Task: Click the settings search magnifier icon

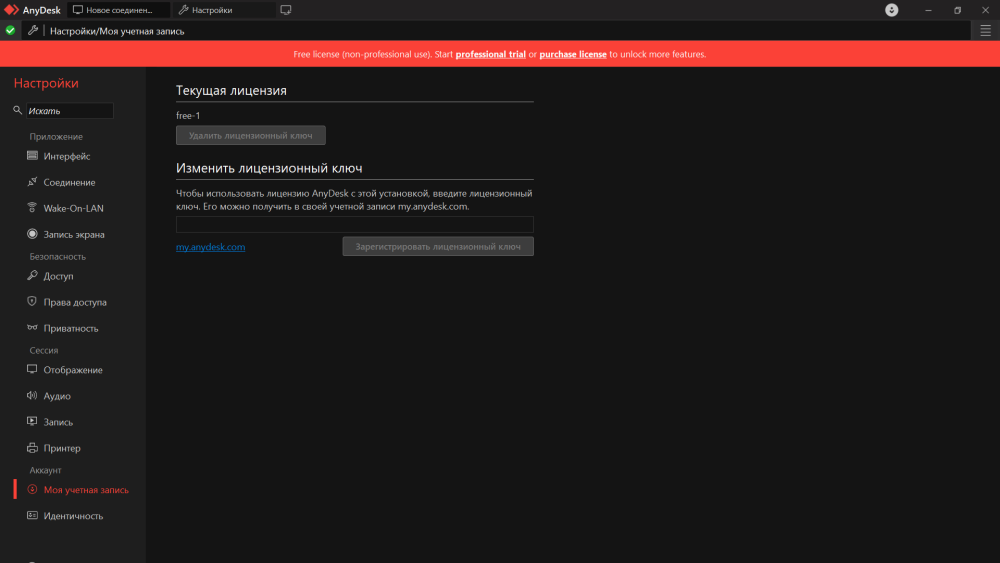Action: click(17, 110)
